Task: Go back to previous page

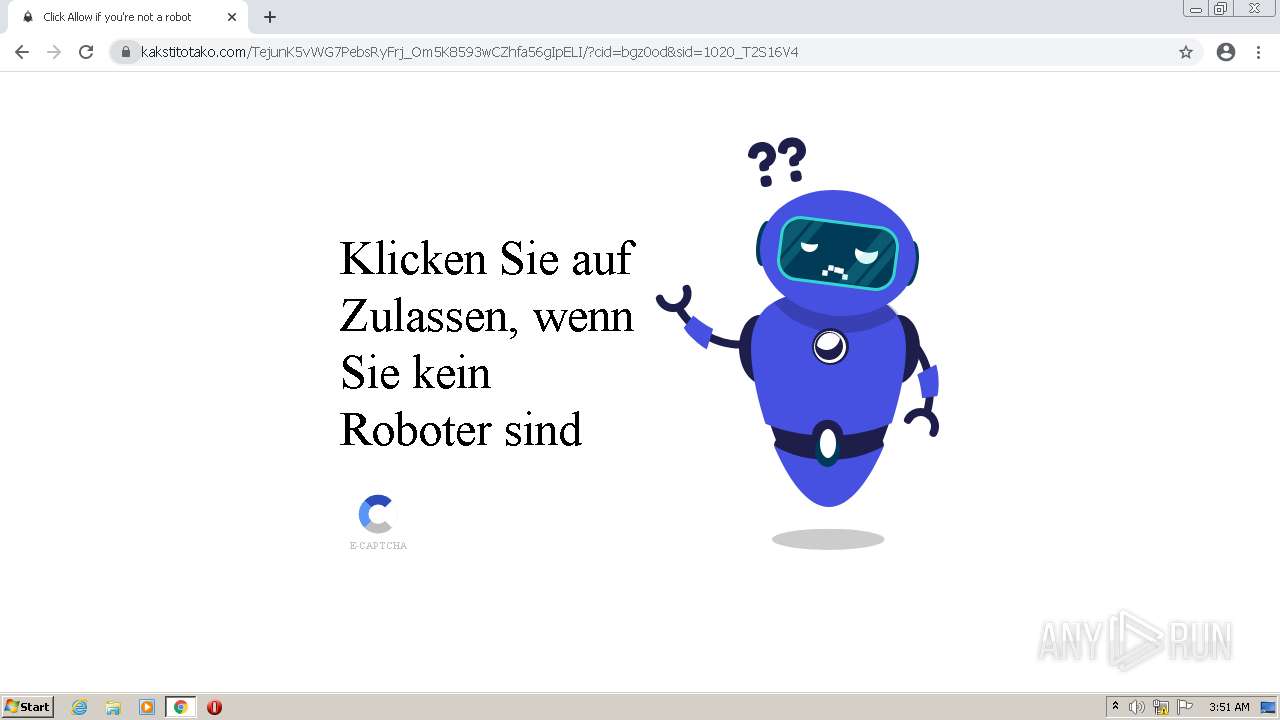Action: 22,52
